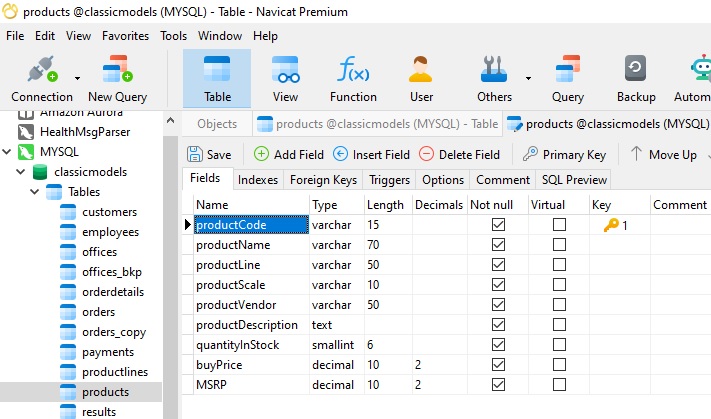
Task: Switch to the Indexes tab
Action: tap(258, 180)
